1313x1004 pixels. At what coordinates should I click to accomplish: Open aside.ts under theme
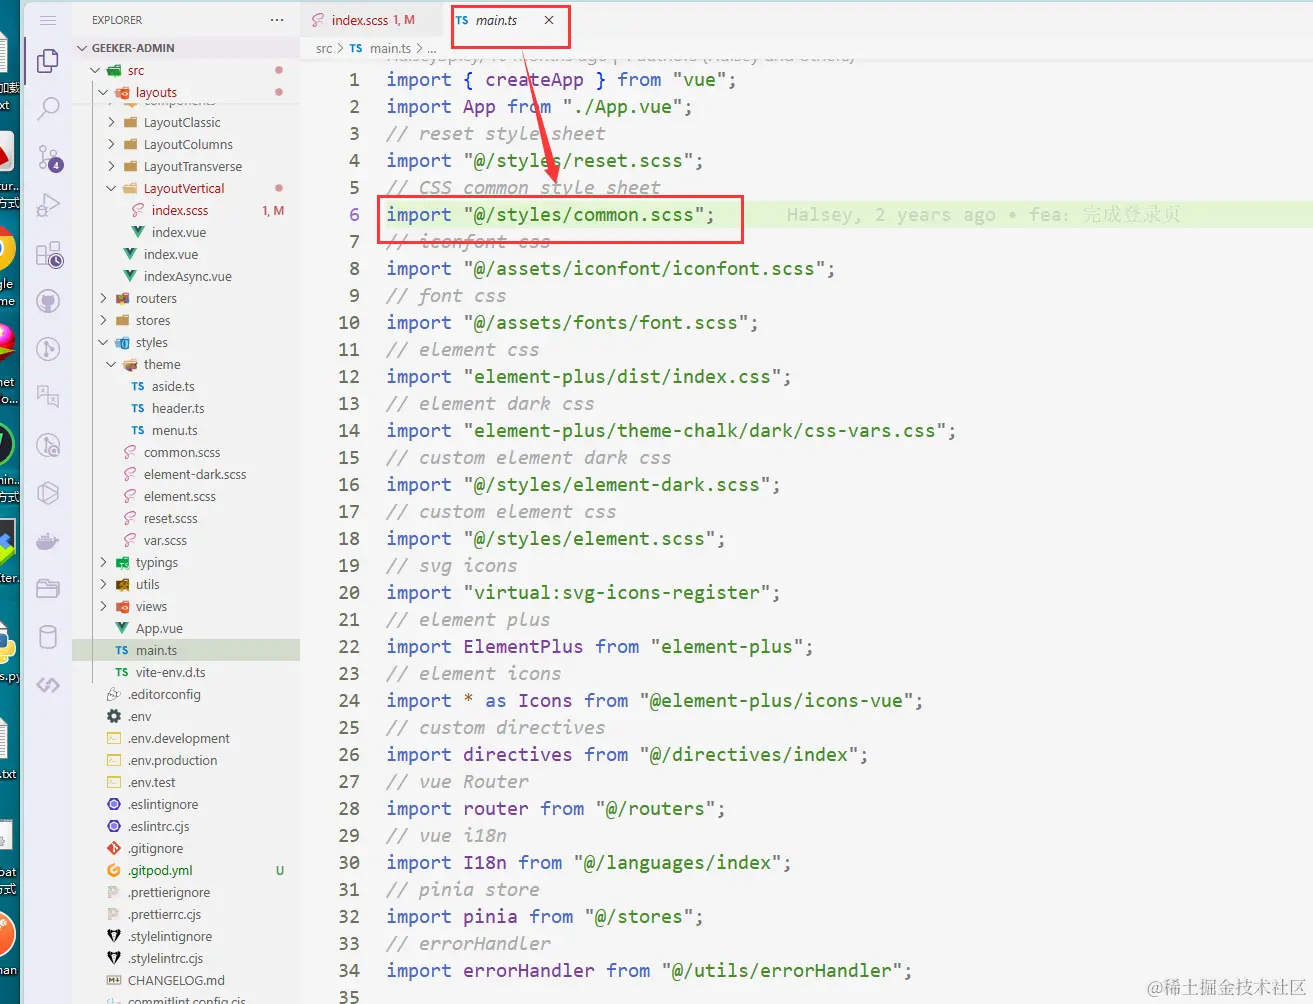click(x=173, y=386)
